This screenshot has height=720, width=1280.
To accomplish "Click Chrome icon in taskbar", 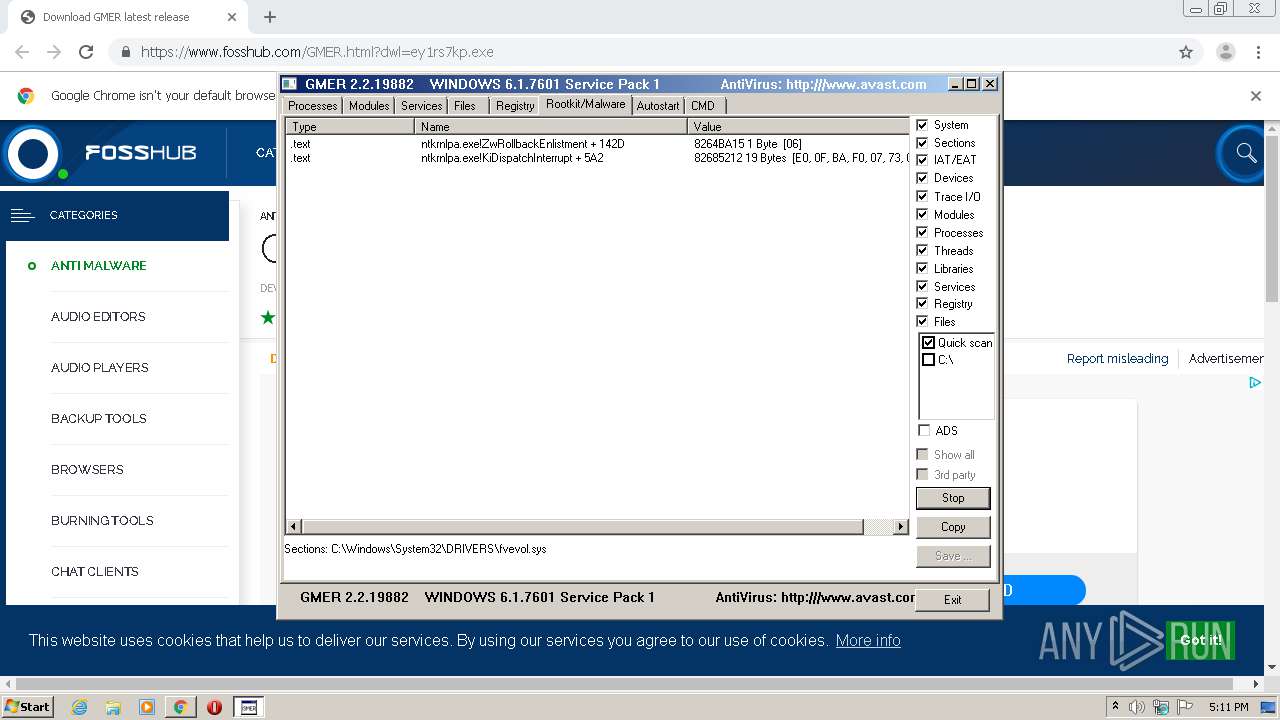I will click(x=180, y=707).
